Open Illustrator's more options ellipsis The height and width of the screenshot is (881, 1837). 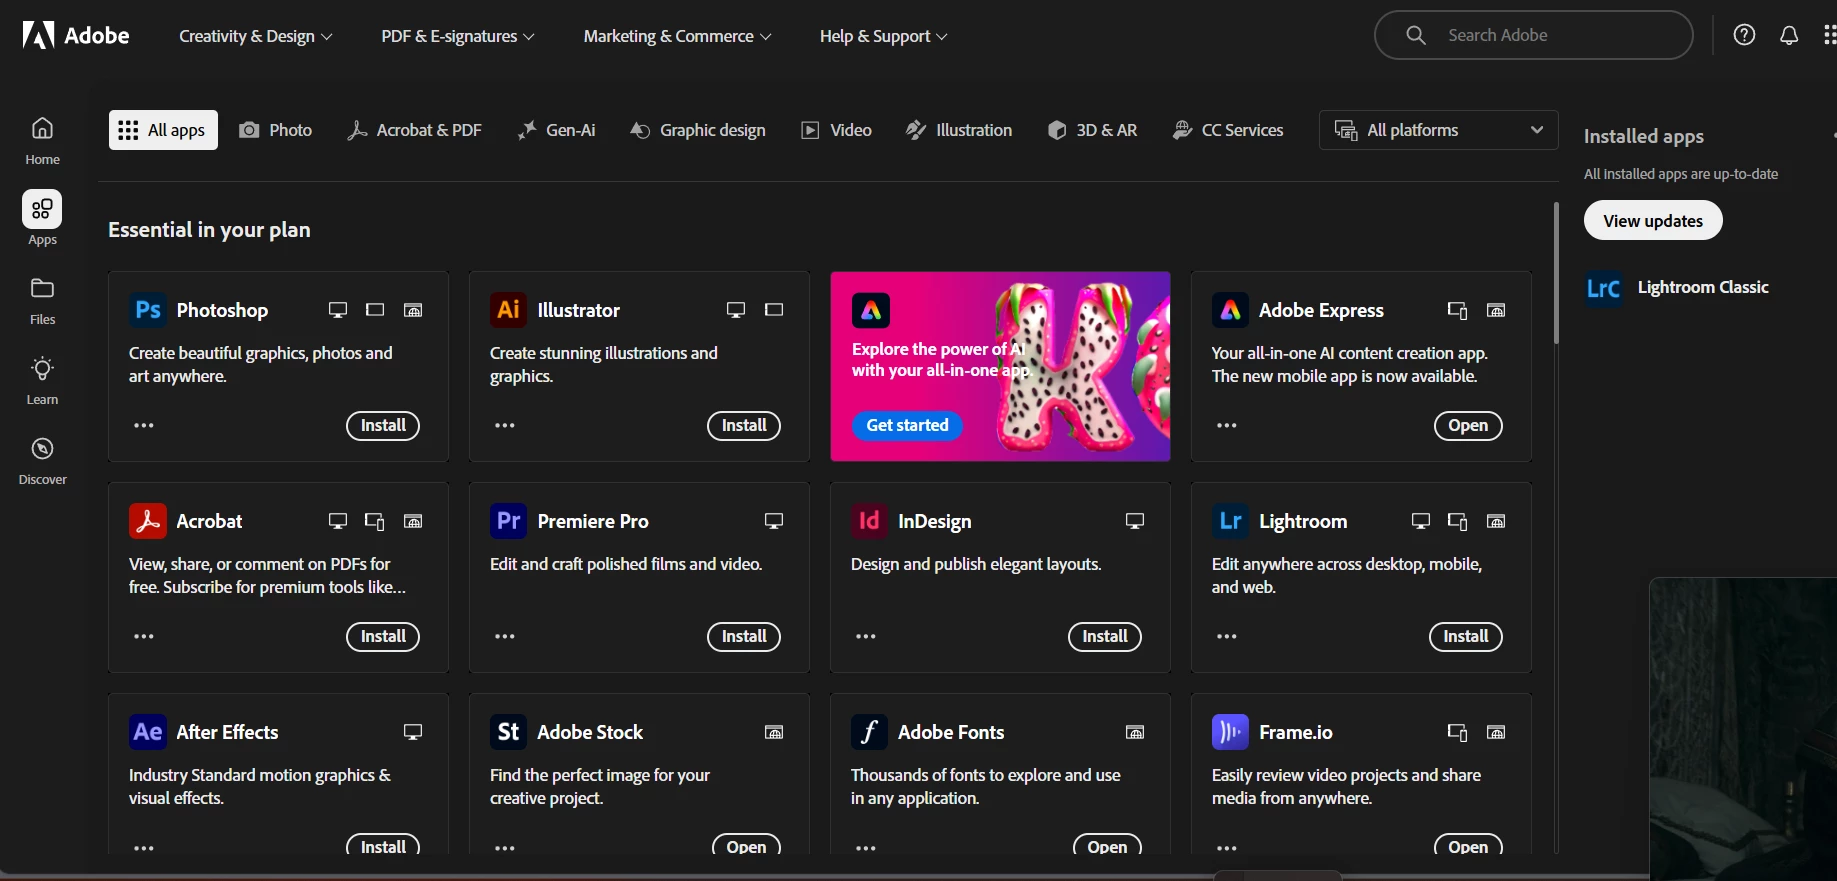click(505, 425)
